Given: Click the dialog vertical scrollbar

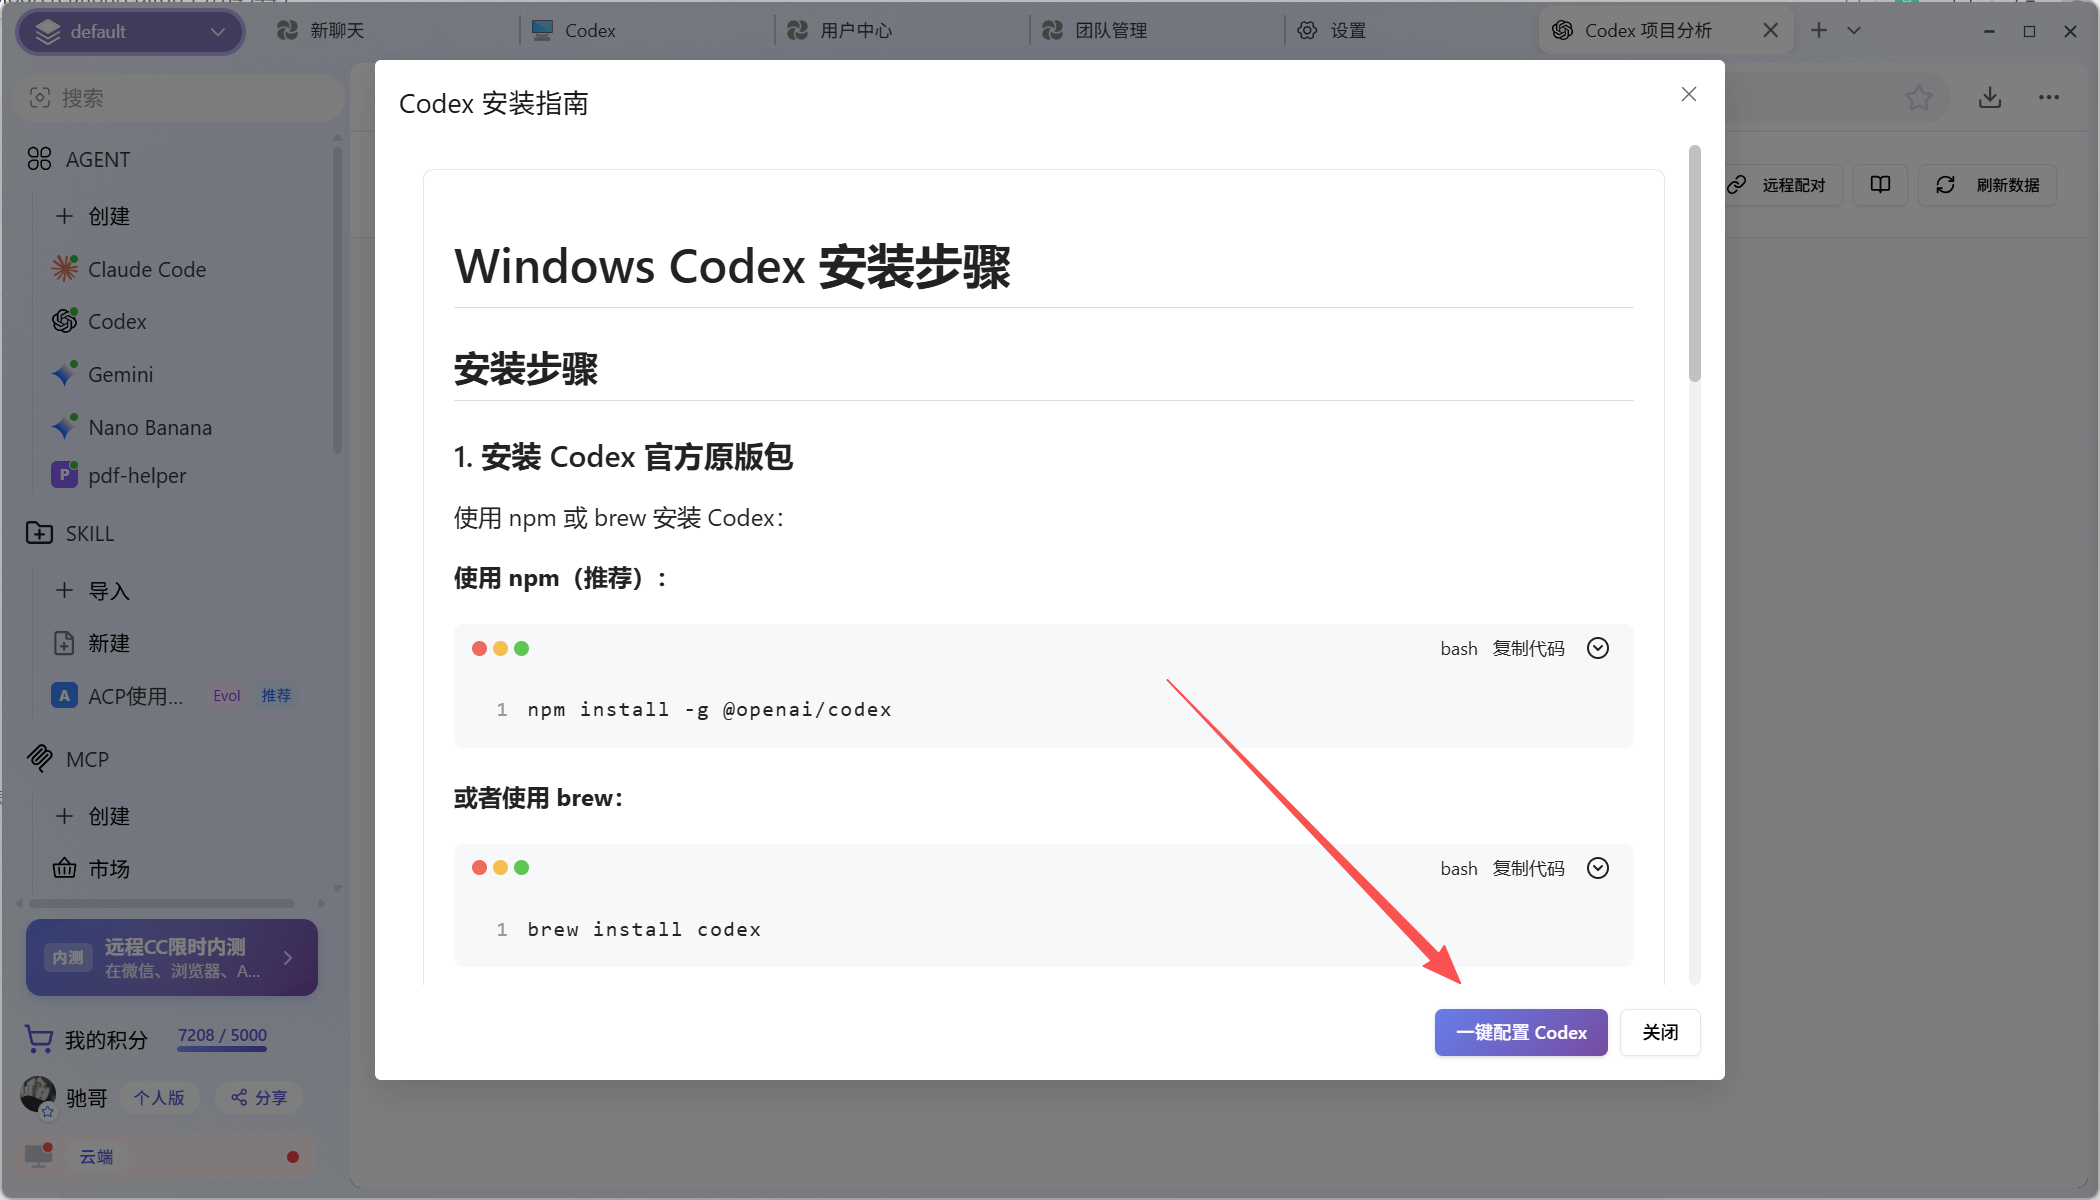Looking at the screenshot, I should click(x=1694, y=264).
